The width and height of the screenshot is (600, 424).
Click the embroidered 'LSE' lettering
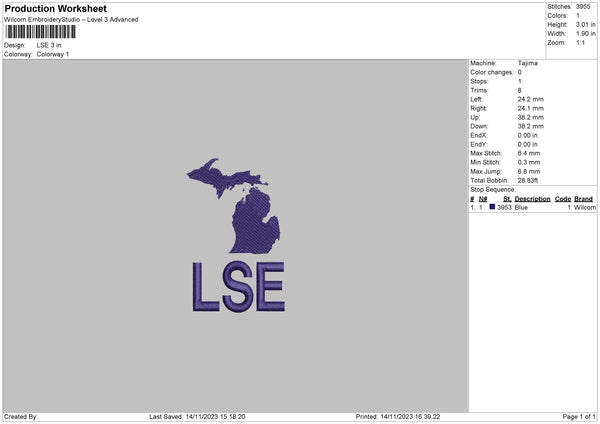(239, 287)
